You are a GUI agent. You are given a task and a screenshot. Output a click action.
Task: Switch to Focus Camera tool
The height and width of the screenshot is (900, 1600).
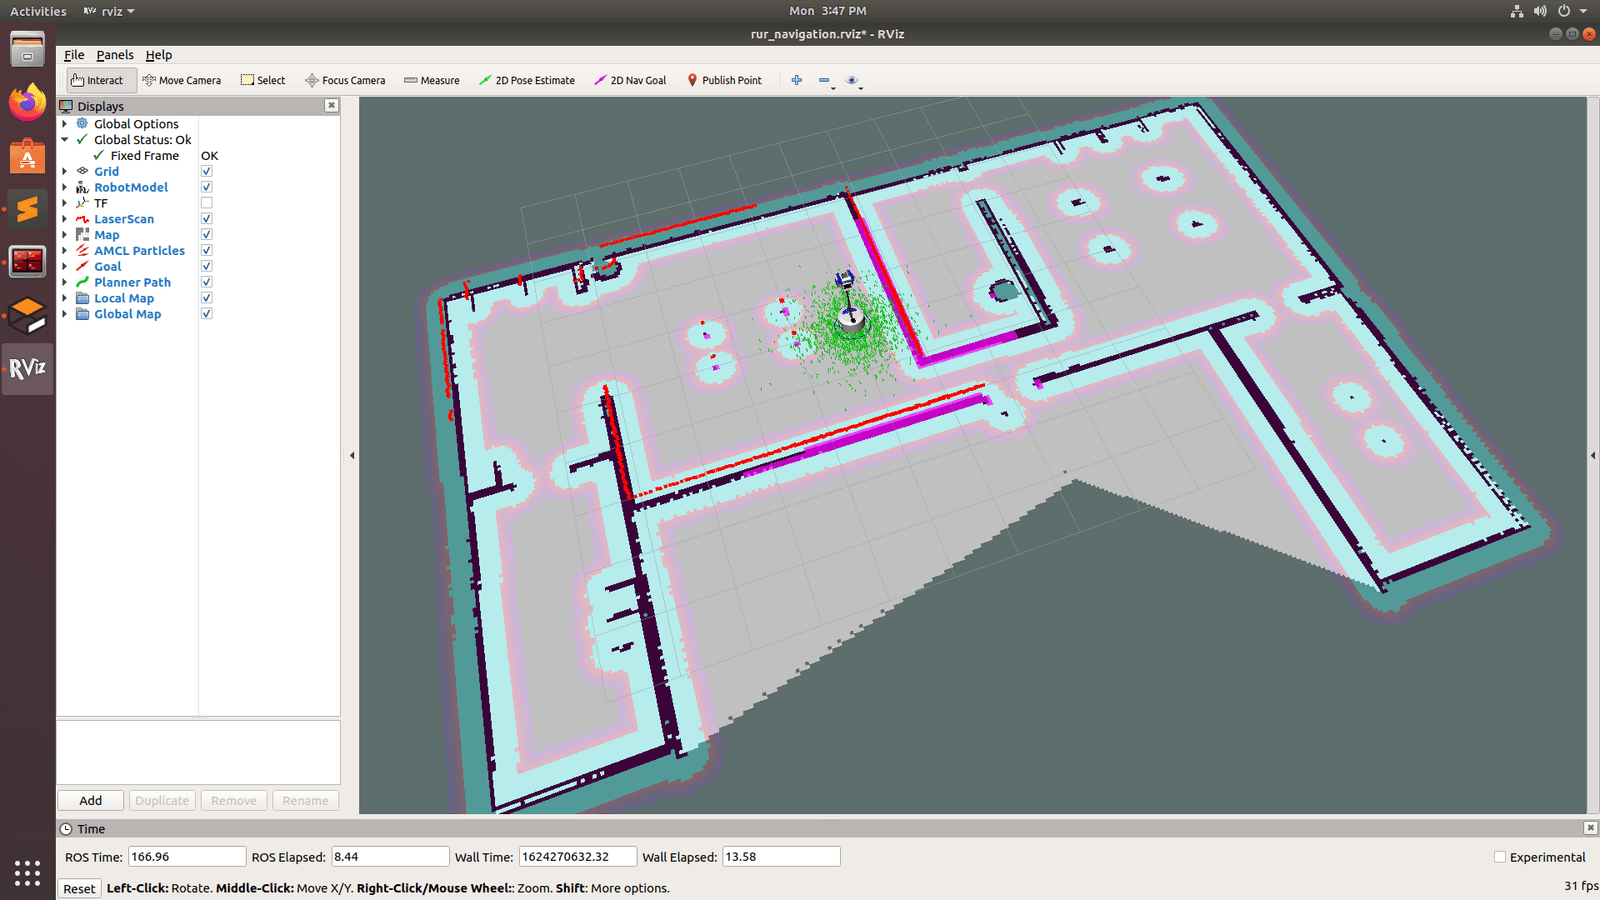tap(345, 80)
